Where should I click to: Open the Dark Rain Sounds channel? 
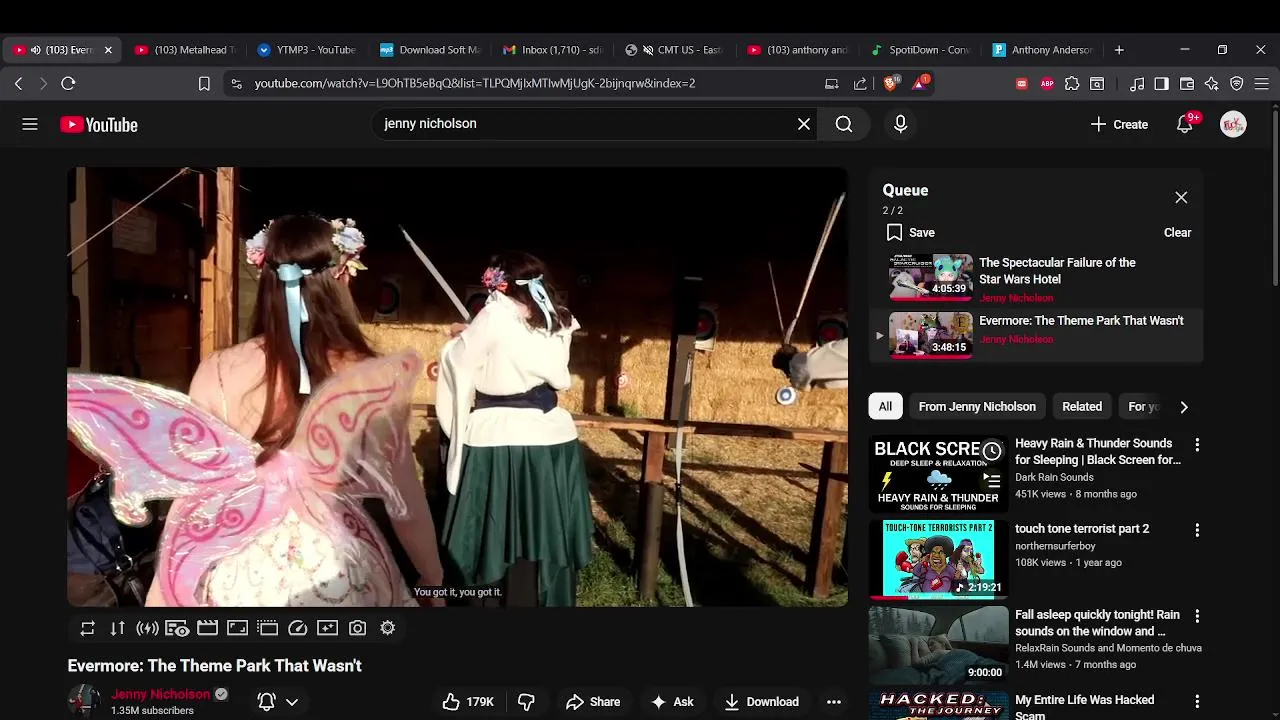(x=1054, y=477)
